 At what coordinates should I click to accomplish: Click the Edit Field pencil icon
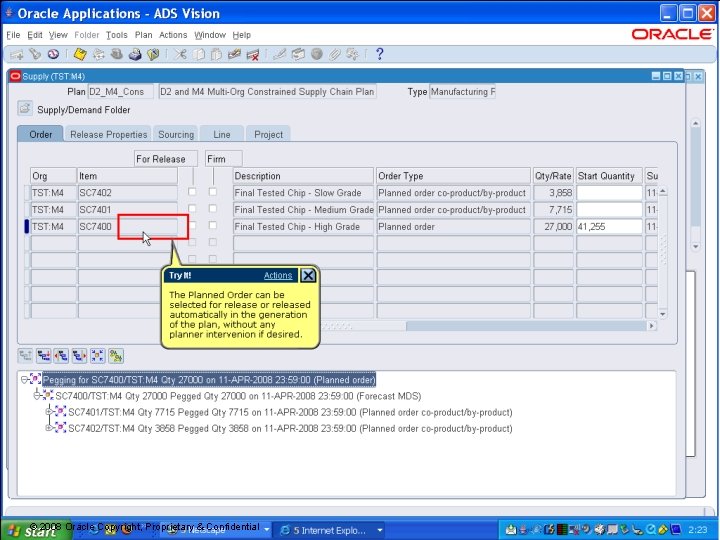tap(280, 54)
